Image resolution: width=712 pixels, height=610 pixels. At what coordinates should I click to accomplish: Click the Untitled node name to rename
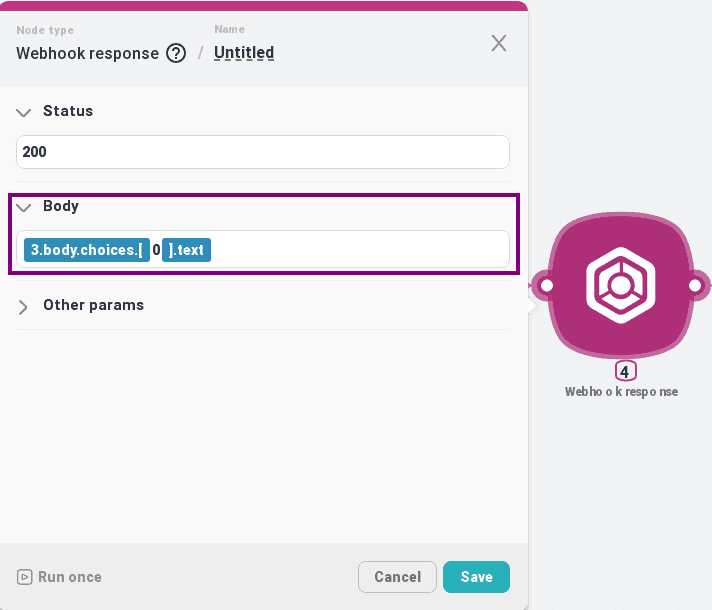click(244, 53)
